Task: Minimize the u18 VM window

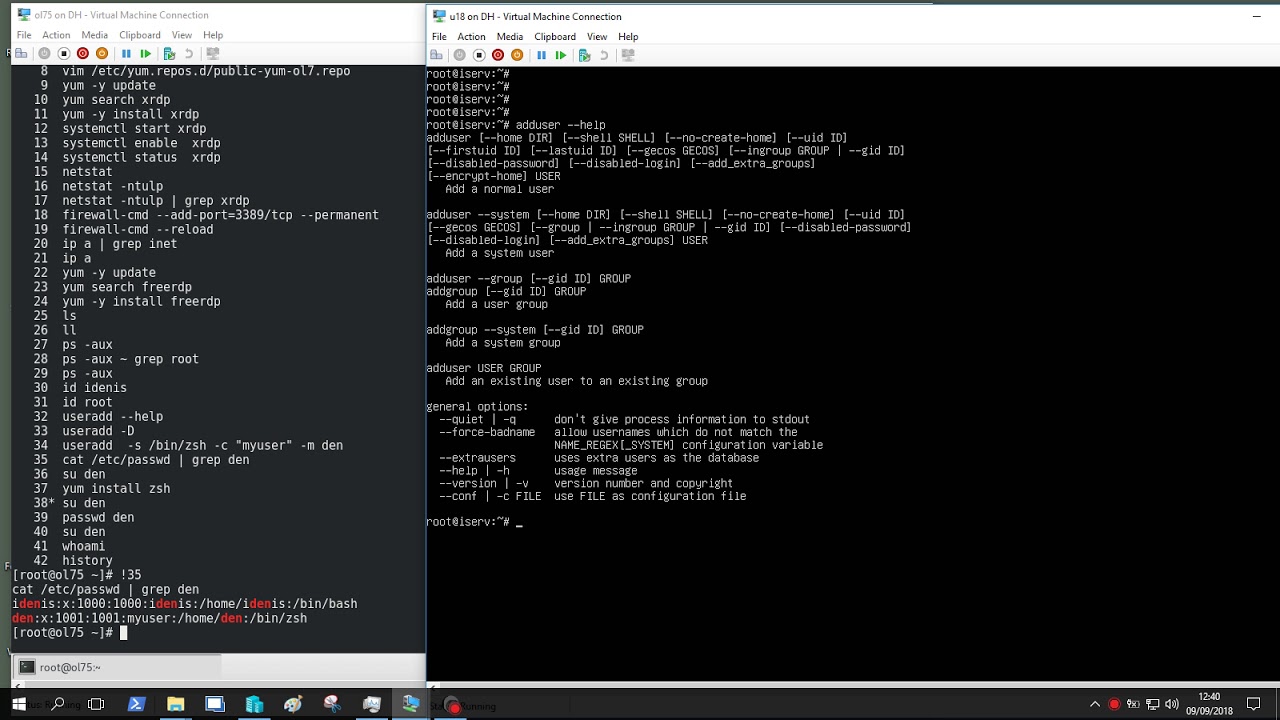Action: point(1257,16)
